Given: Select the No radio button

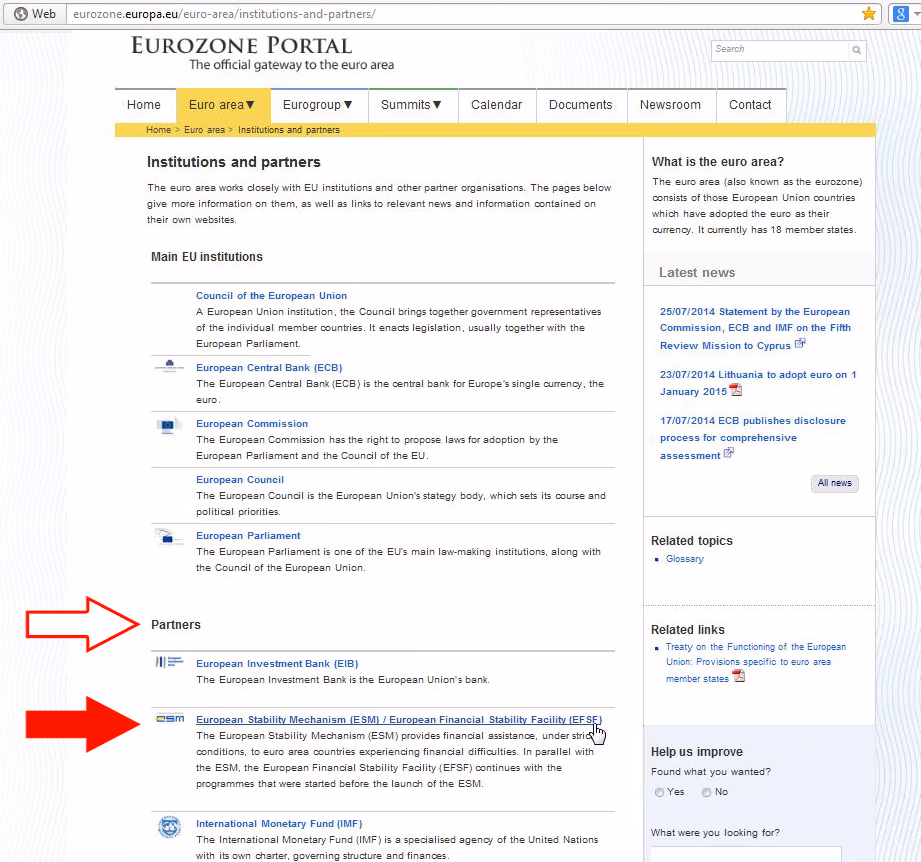Looking at the screenshot, I should click(707, 792).
